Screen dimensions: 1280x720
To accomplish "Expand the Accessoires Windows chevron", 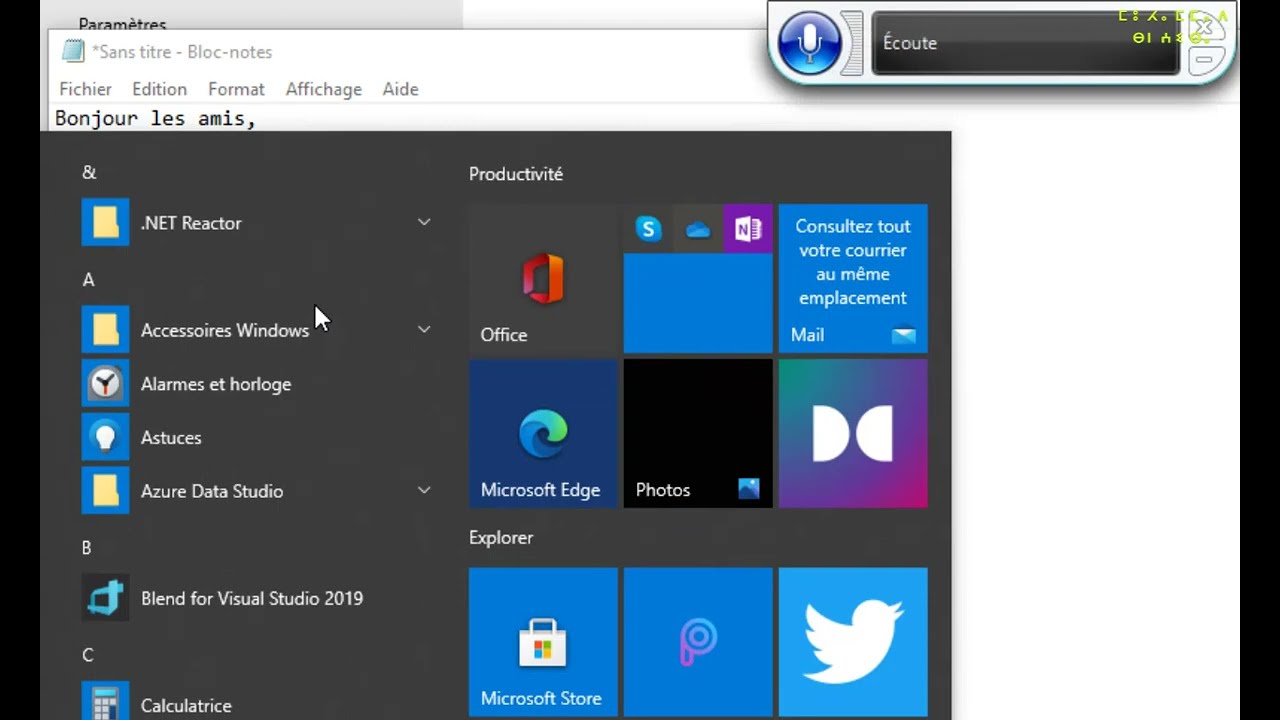I will coord(424,329).
